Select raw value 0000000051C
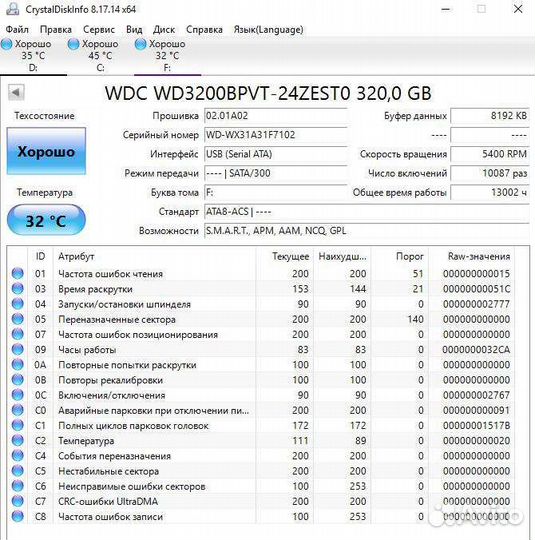Viewport: 535px width, 540px height. pos(476,289)
